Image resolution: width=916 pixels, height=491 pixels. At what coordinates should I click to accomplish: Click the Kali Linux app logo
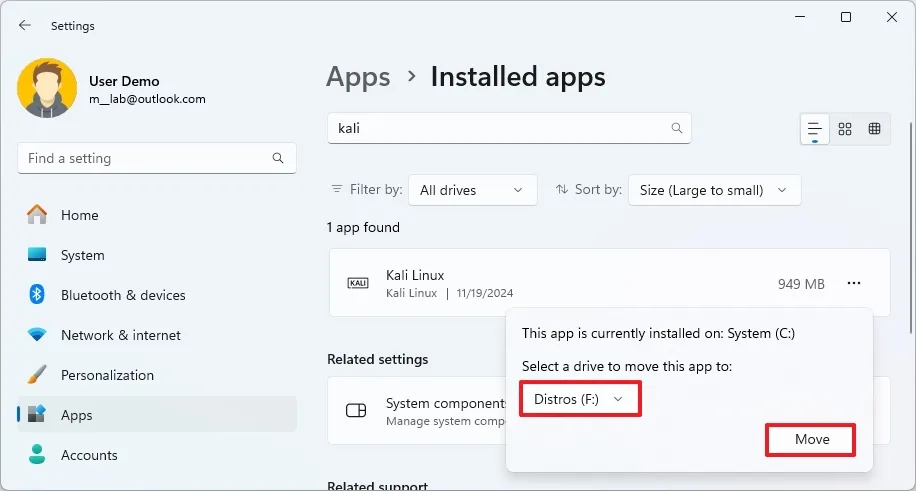click(x=358, y=283)
